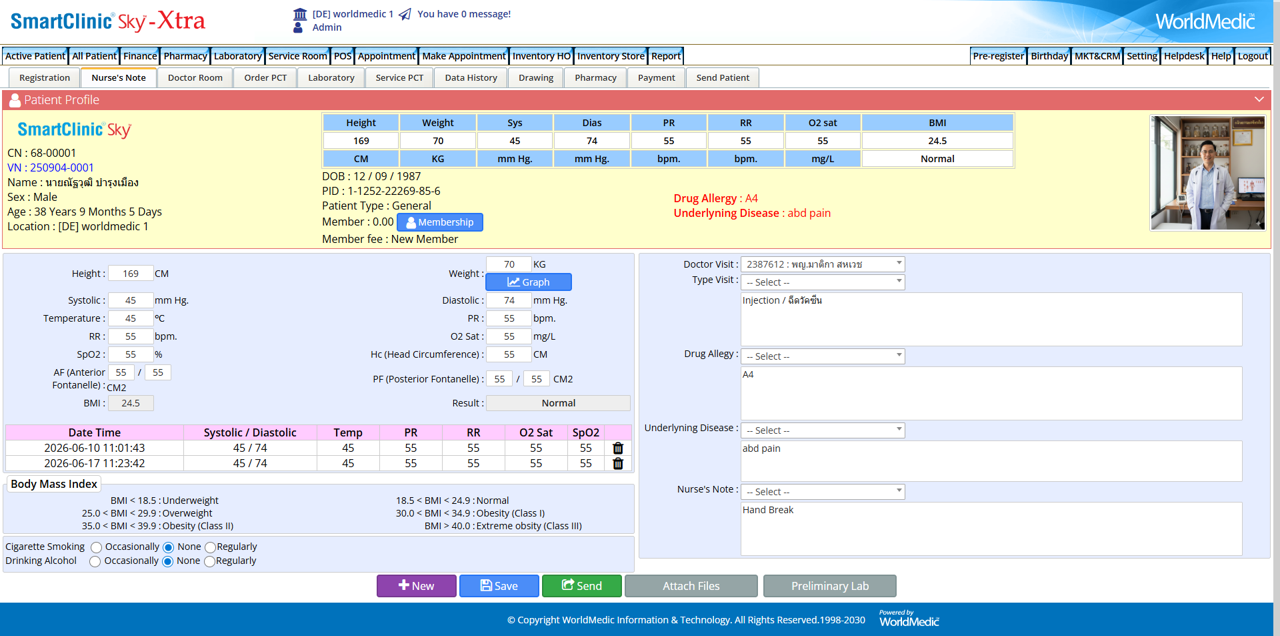Open Pre-register

point(998,56)
